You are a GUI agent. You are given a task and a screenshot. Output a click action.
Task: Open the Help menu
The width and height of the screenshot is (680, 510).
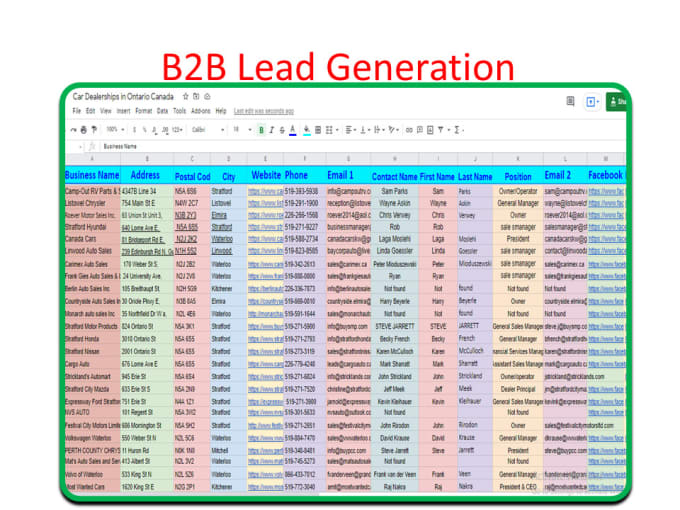[x=221, y=111]
